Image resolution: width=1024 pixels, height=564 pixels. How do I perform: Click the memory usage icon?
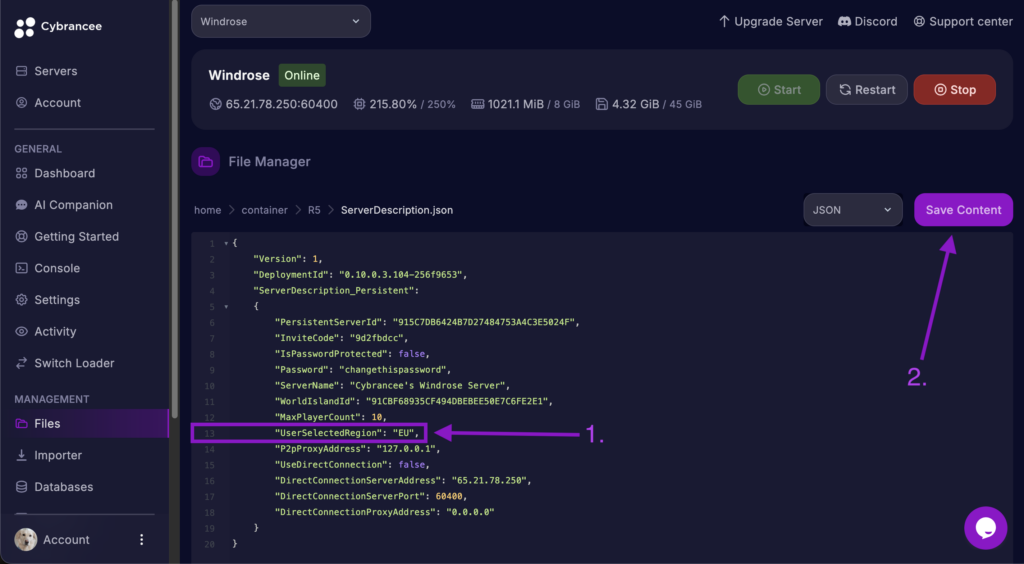click(x=477, y=104)
